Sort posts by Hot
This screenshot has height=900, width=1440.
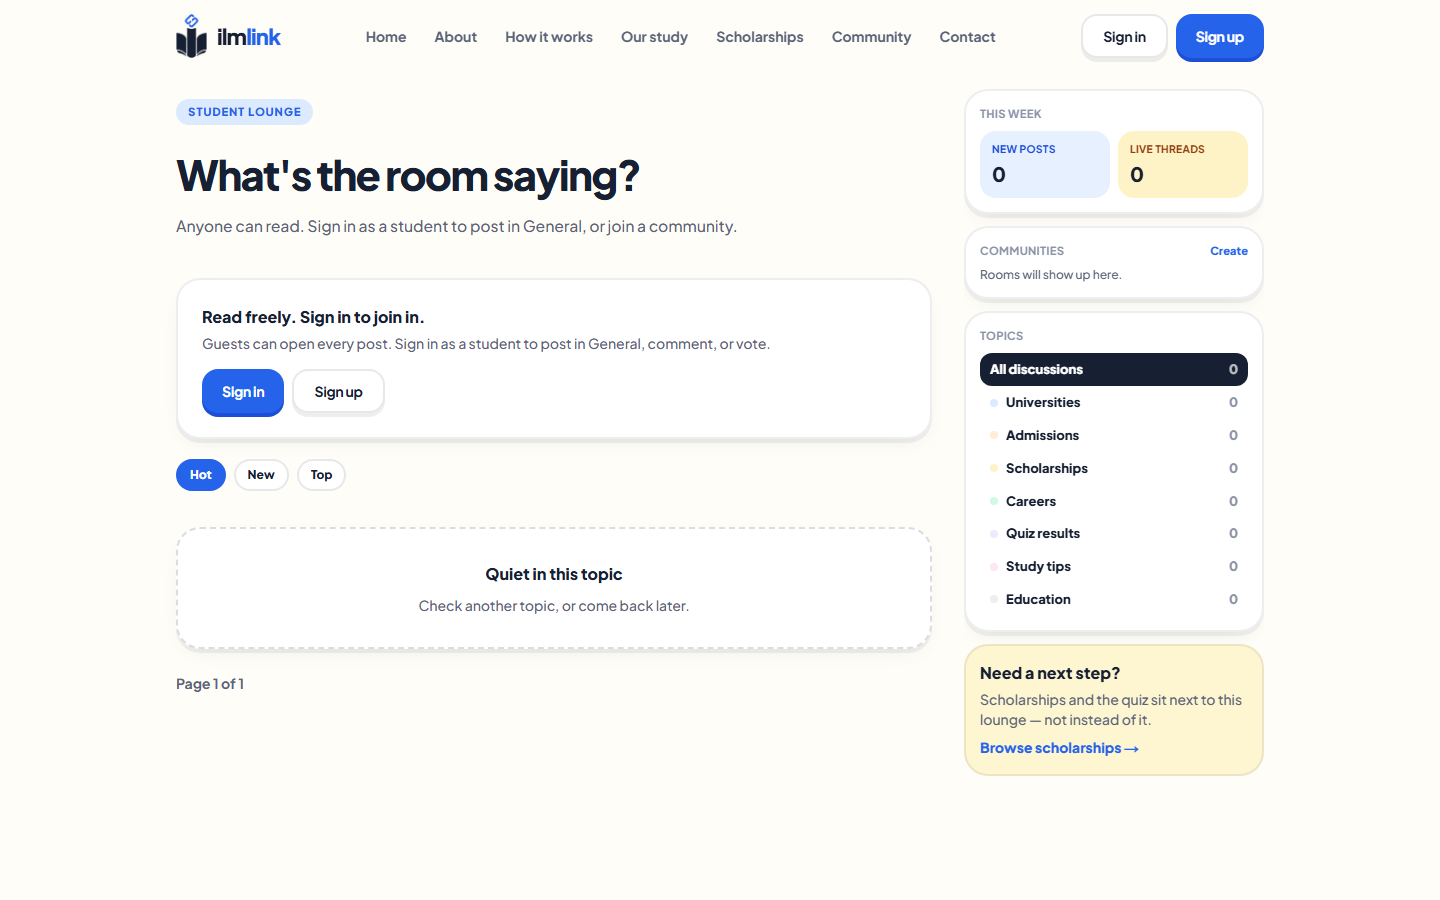201,475
